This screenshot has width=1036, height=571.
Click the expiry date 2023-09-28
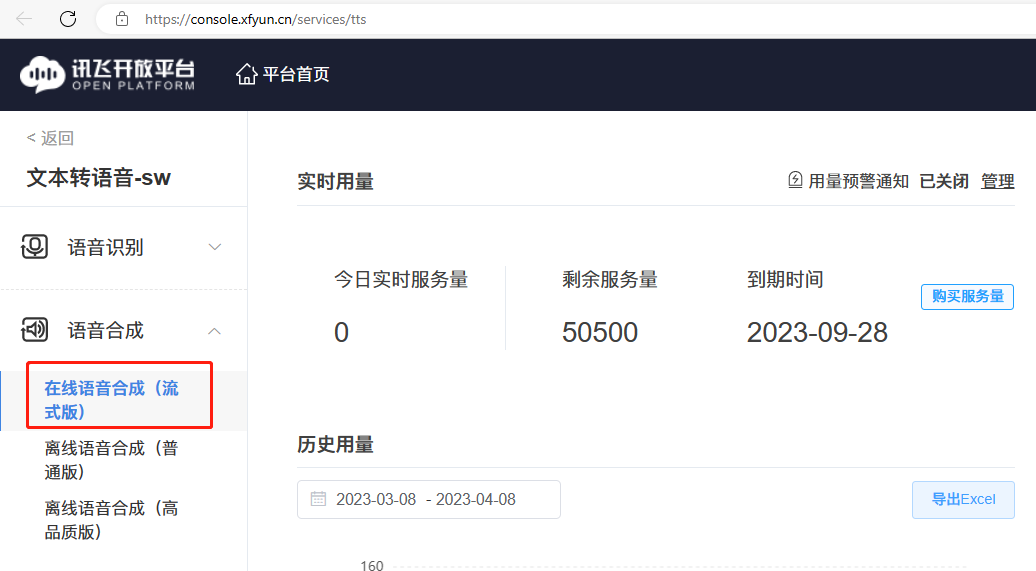click(817, 332)
